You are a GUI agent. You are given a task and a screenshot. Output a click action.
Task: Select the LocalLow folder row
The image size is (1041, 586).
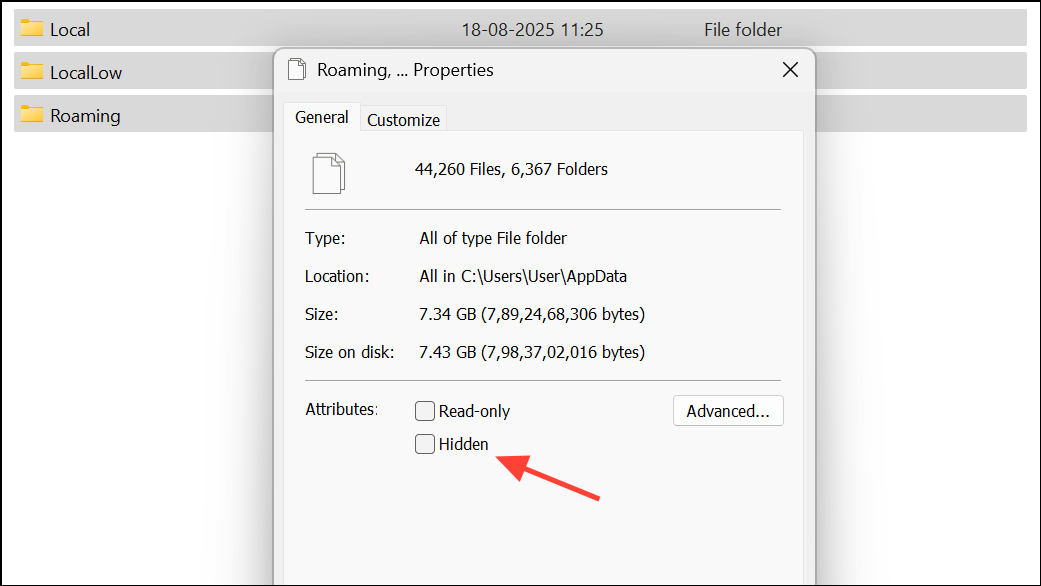pos(150,71)
